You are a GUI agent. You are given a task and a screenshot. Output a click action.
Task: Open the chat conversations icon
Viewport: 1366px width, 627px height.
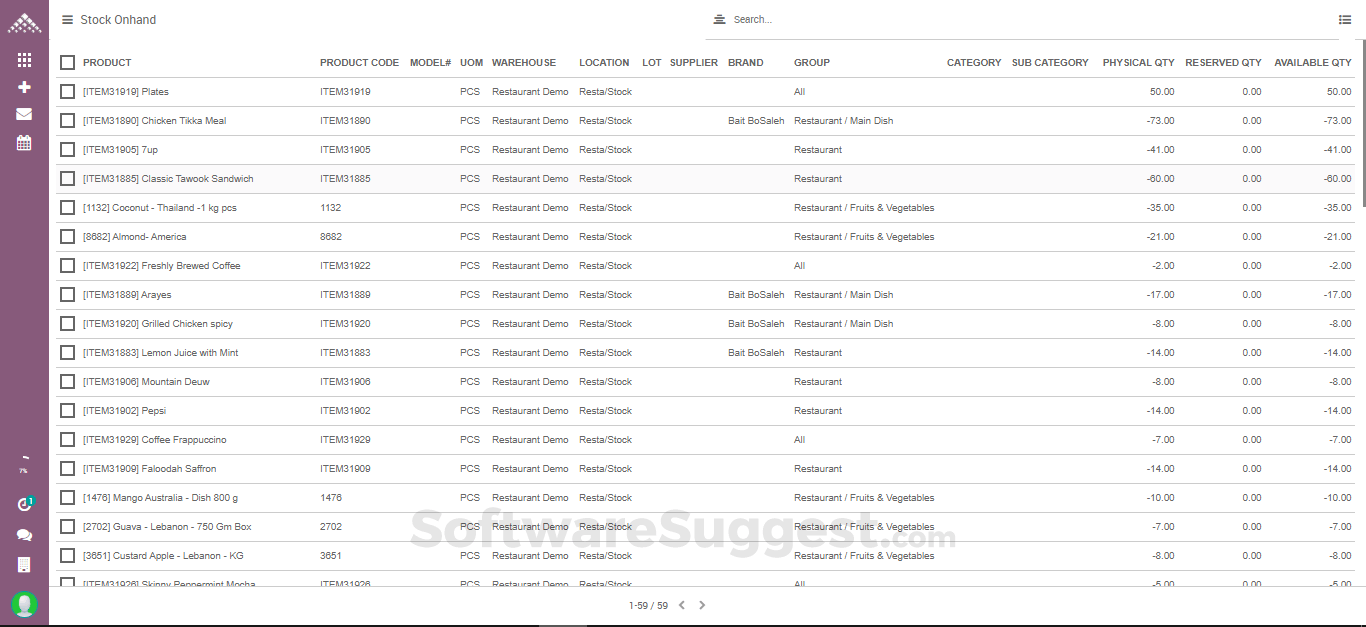[x=24, y=535]
